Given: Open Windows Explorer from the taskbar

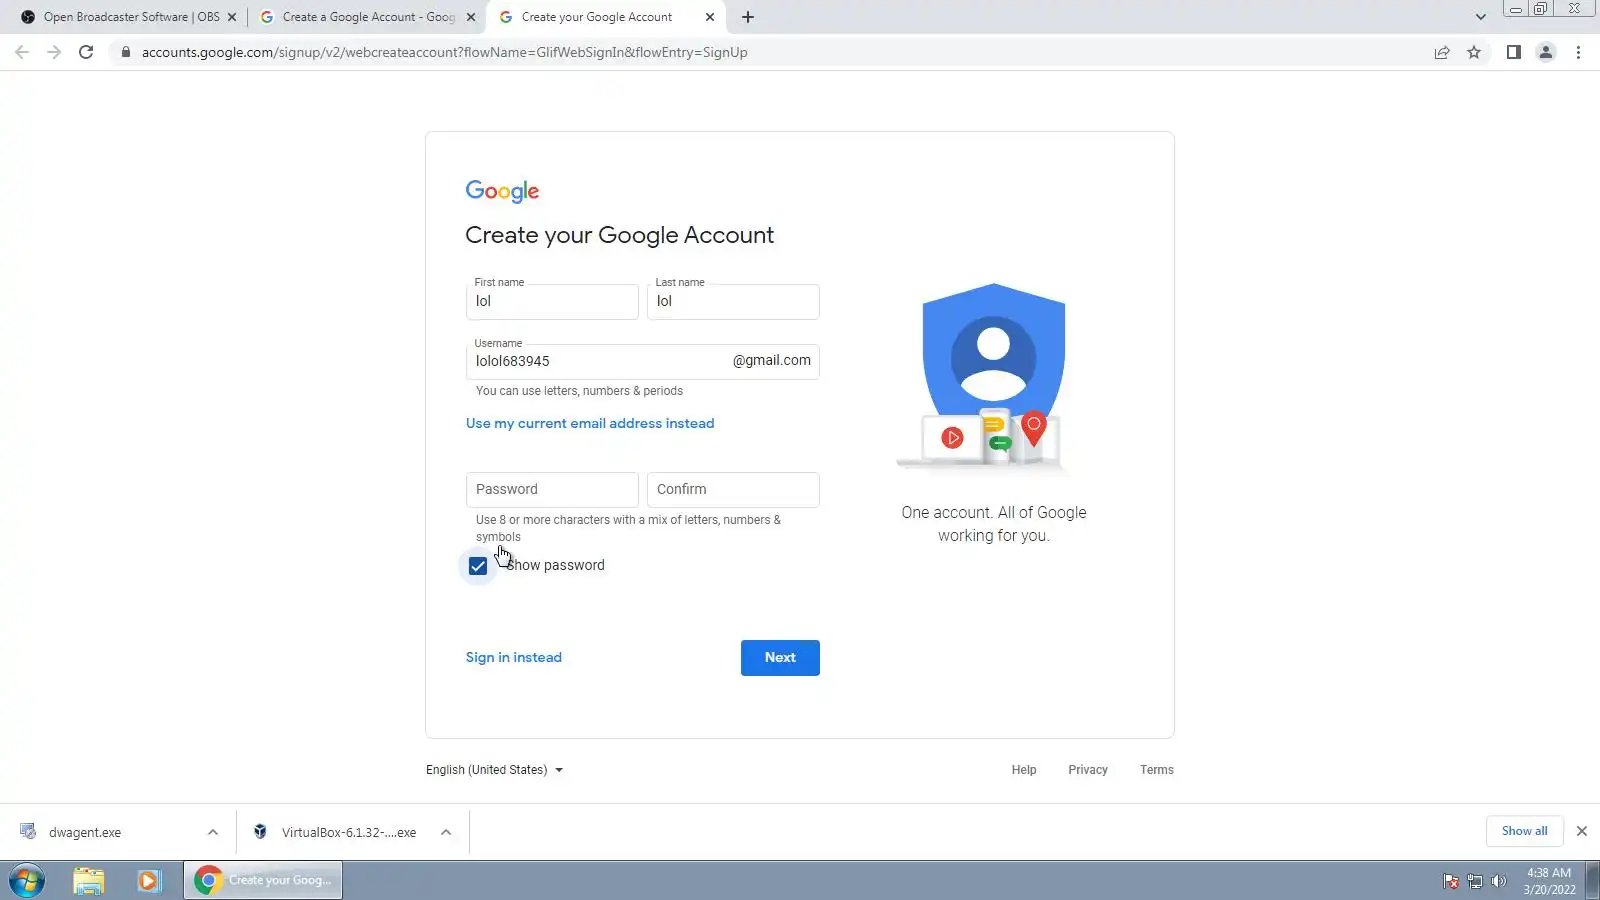Looking at the screenshot, I should pos(89,881).
